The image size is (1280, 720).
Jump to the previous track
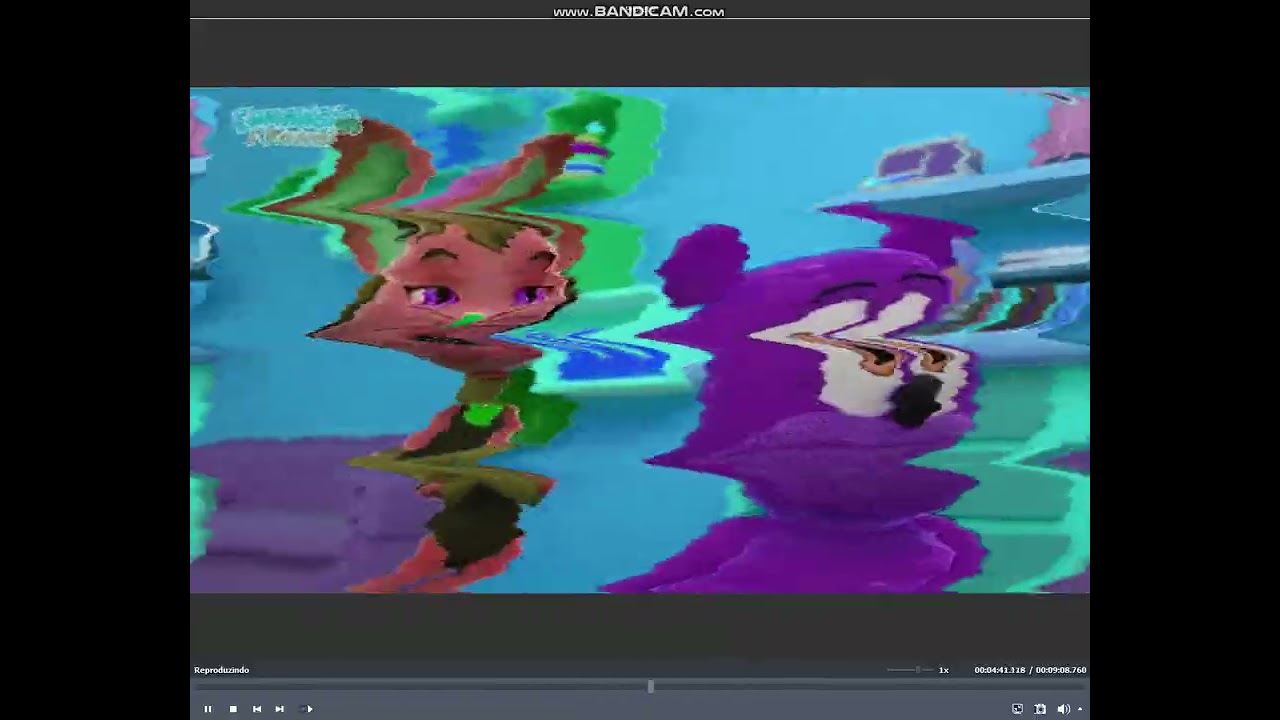[x=257, y=709]
